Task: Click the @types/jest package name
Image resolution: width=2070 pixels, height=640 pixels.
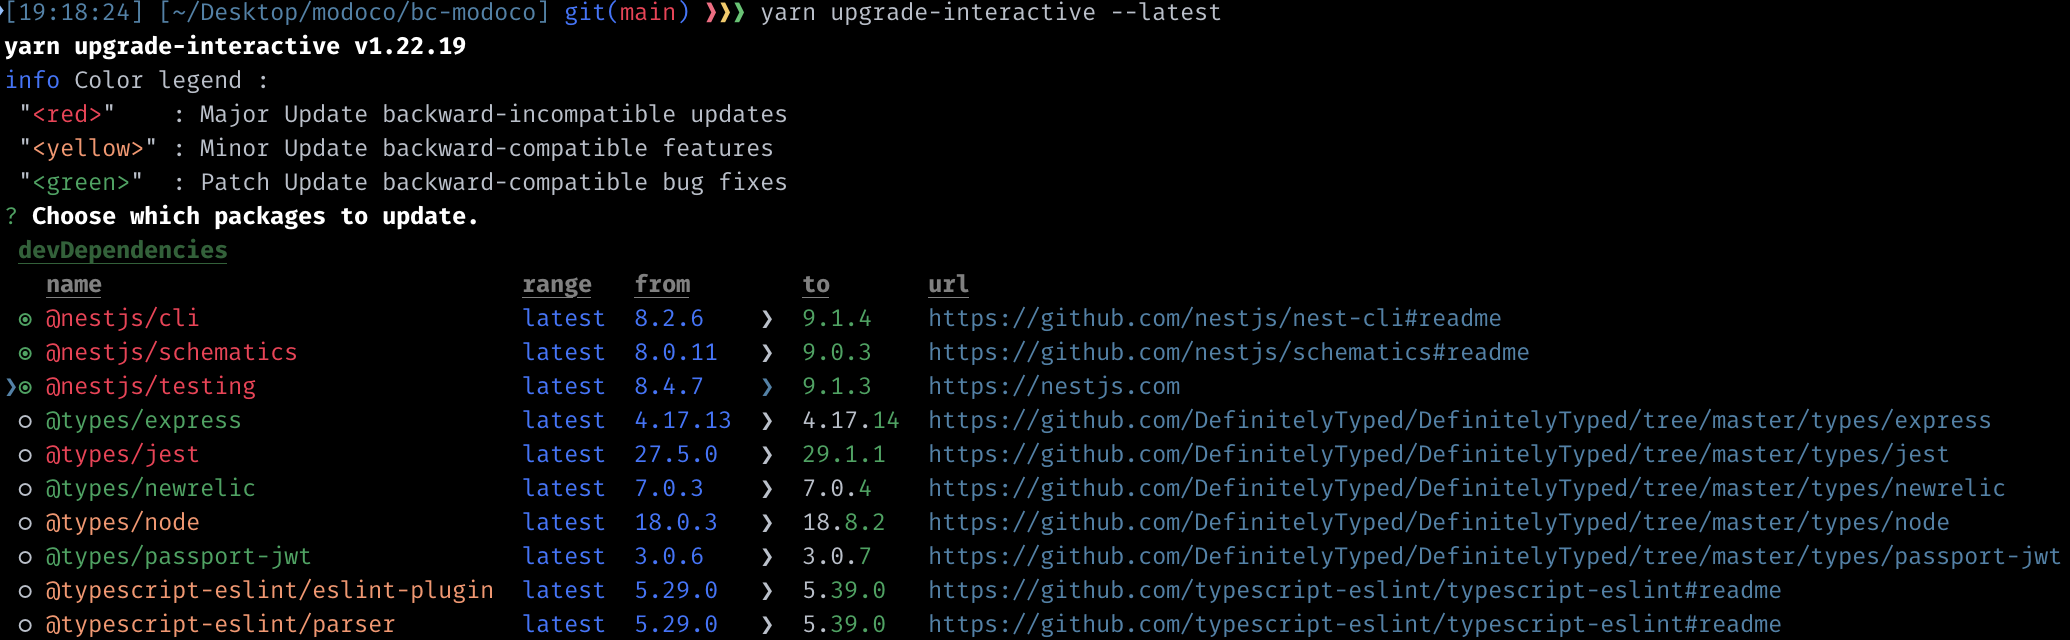Action: coord(122,454)
